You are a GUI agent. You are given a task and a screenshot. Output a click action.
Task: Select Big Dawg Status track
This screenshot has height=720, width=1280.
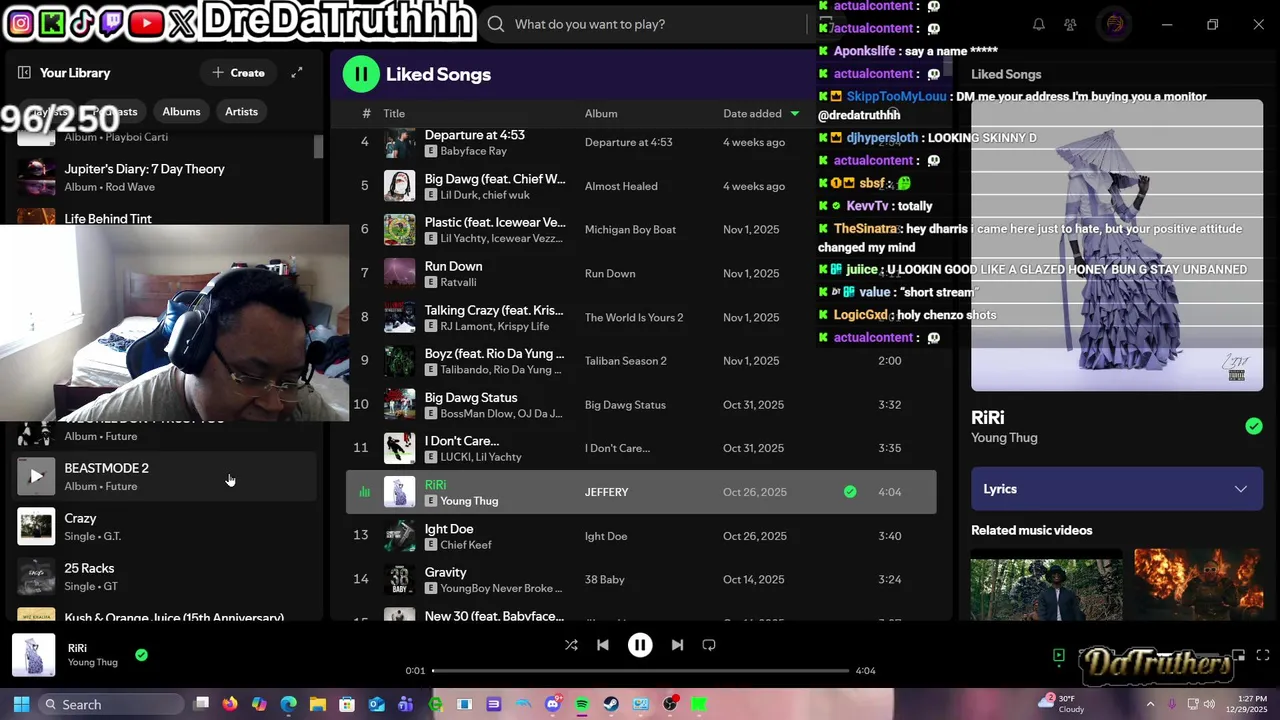[x=641, y=404]
